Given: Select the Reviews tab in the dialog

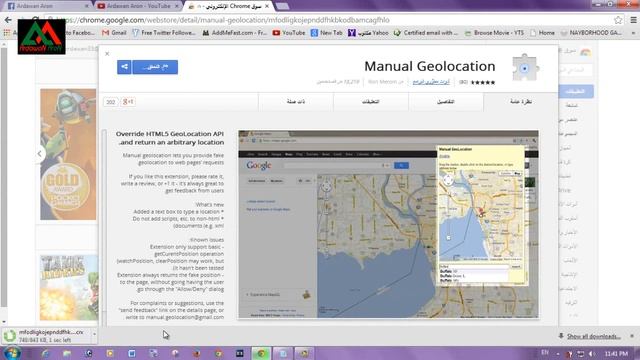Looking at the screenshot, I should coord(371,102).
